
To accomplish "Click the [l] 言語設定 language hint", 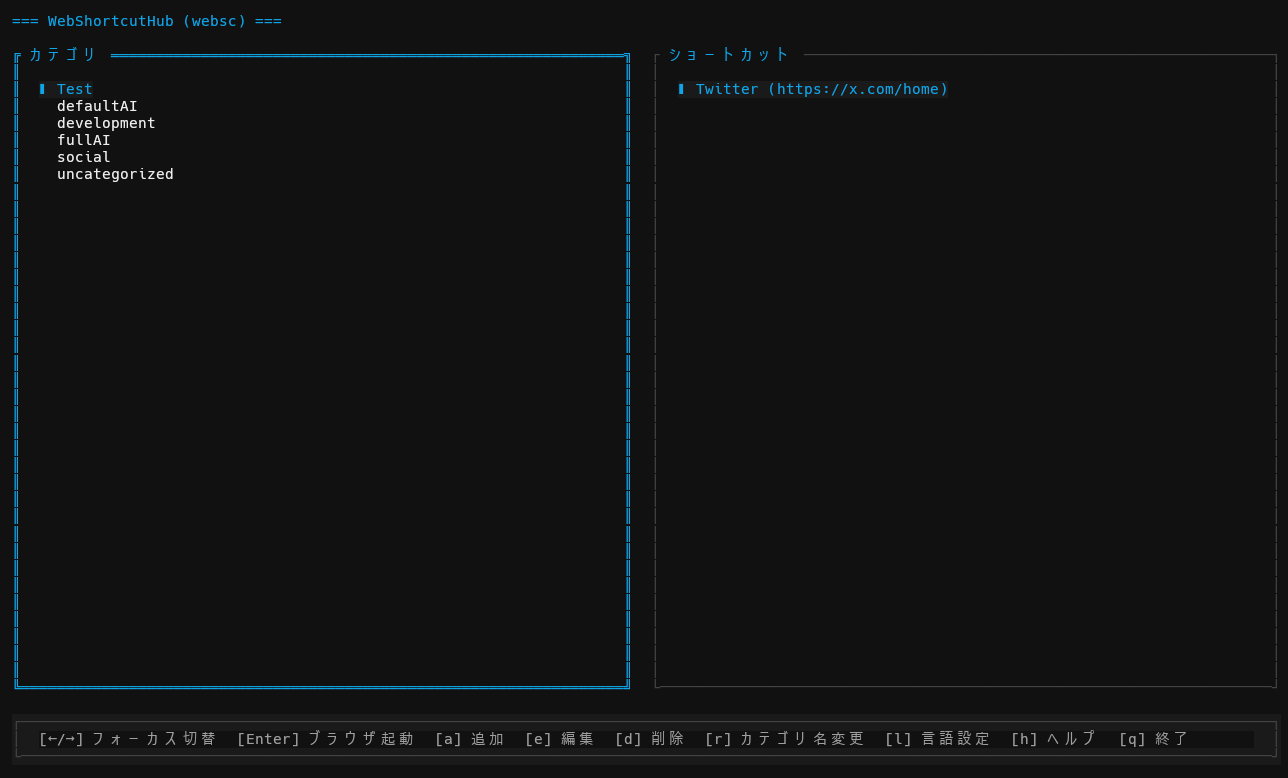I will (938, 739).
